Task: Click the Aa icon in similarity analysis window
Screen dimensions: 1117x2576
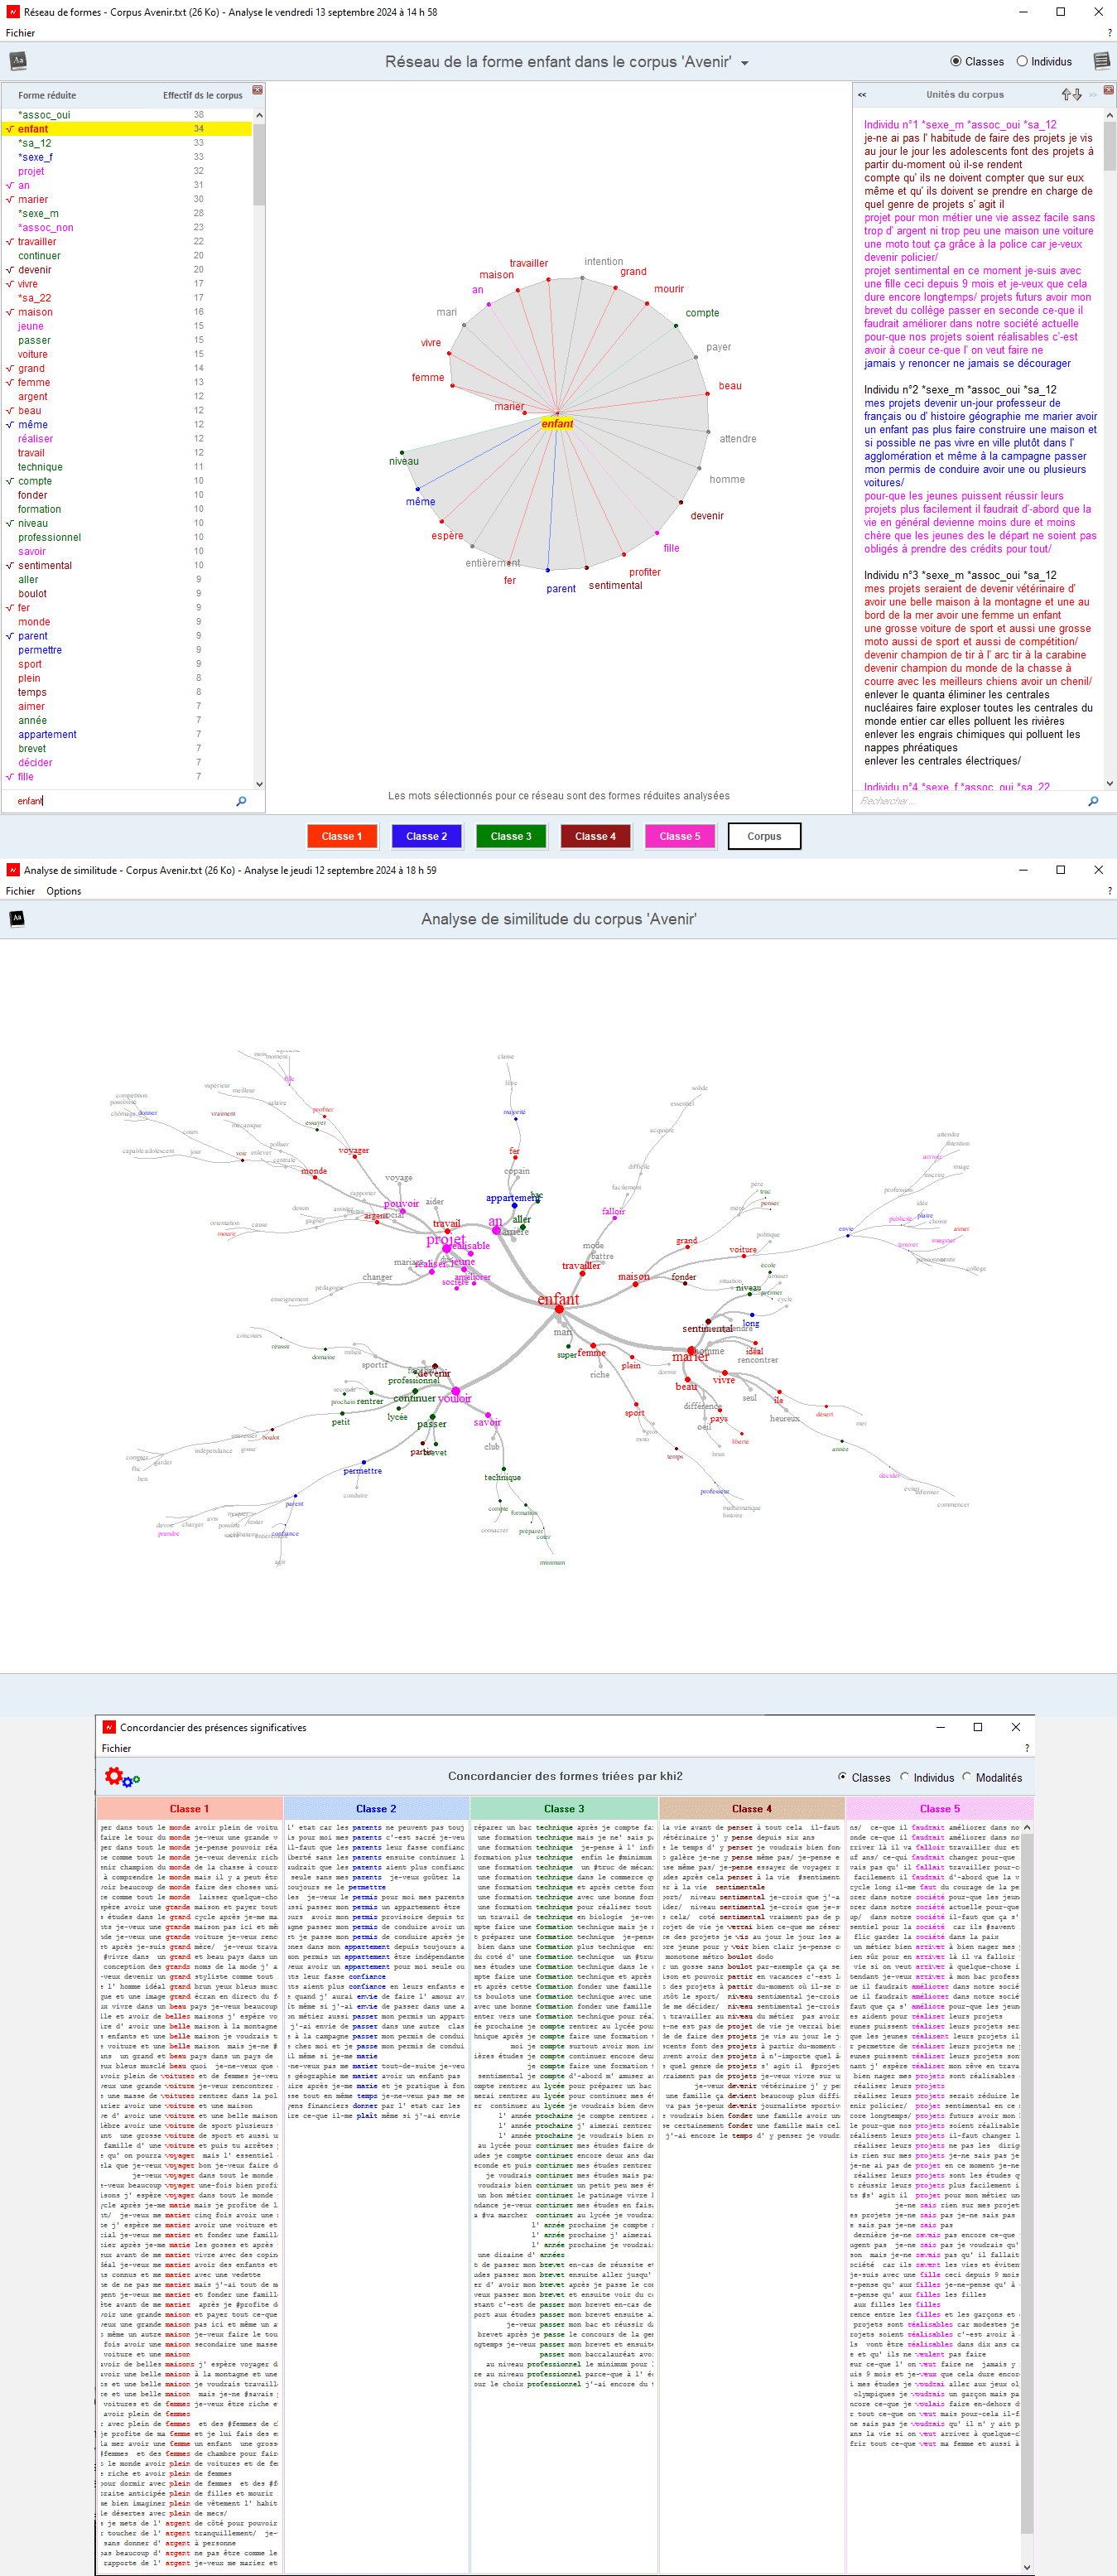Action: tap(17, 918)
